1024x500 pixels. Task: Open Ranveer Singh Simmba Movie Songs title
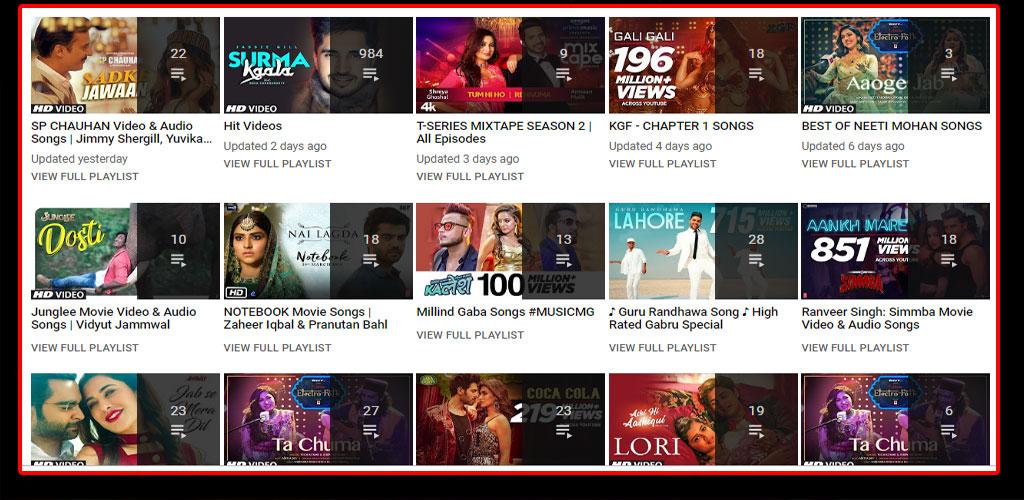887,319
